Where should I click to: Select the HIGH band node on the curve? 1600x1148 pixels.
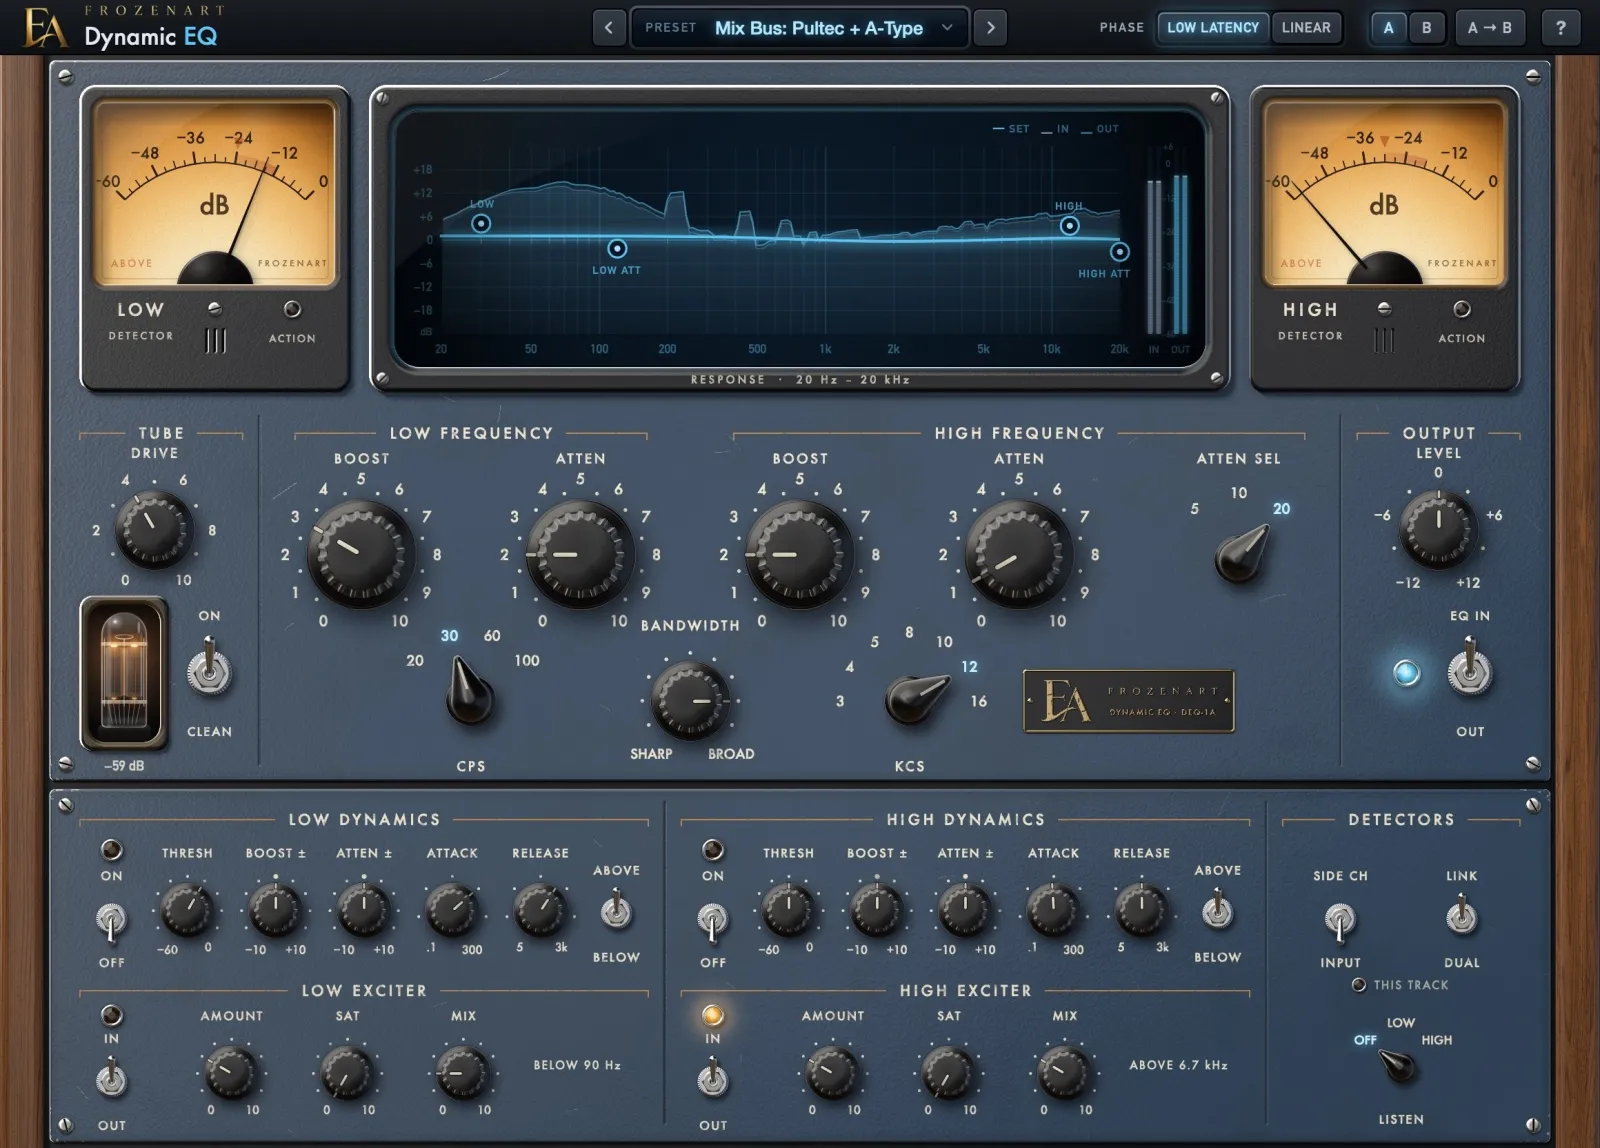tap(1069, 225)
